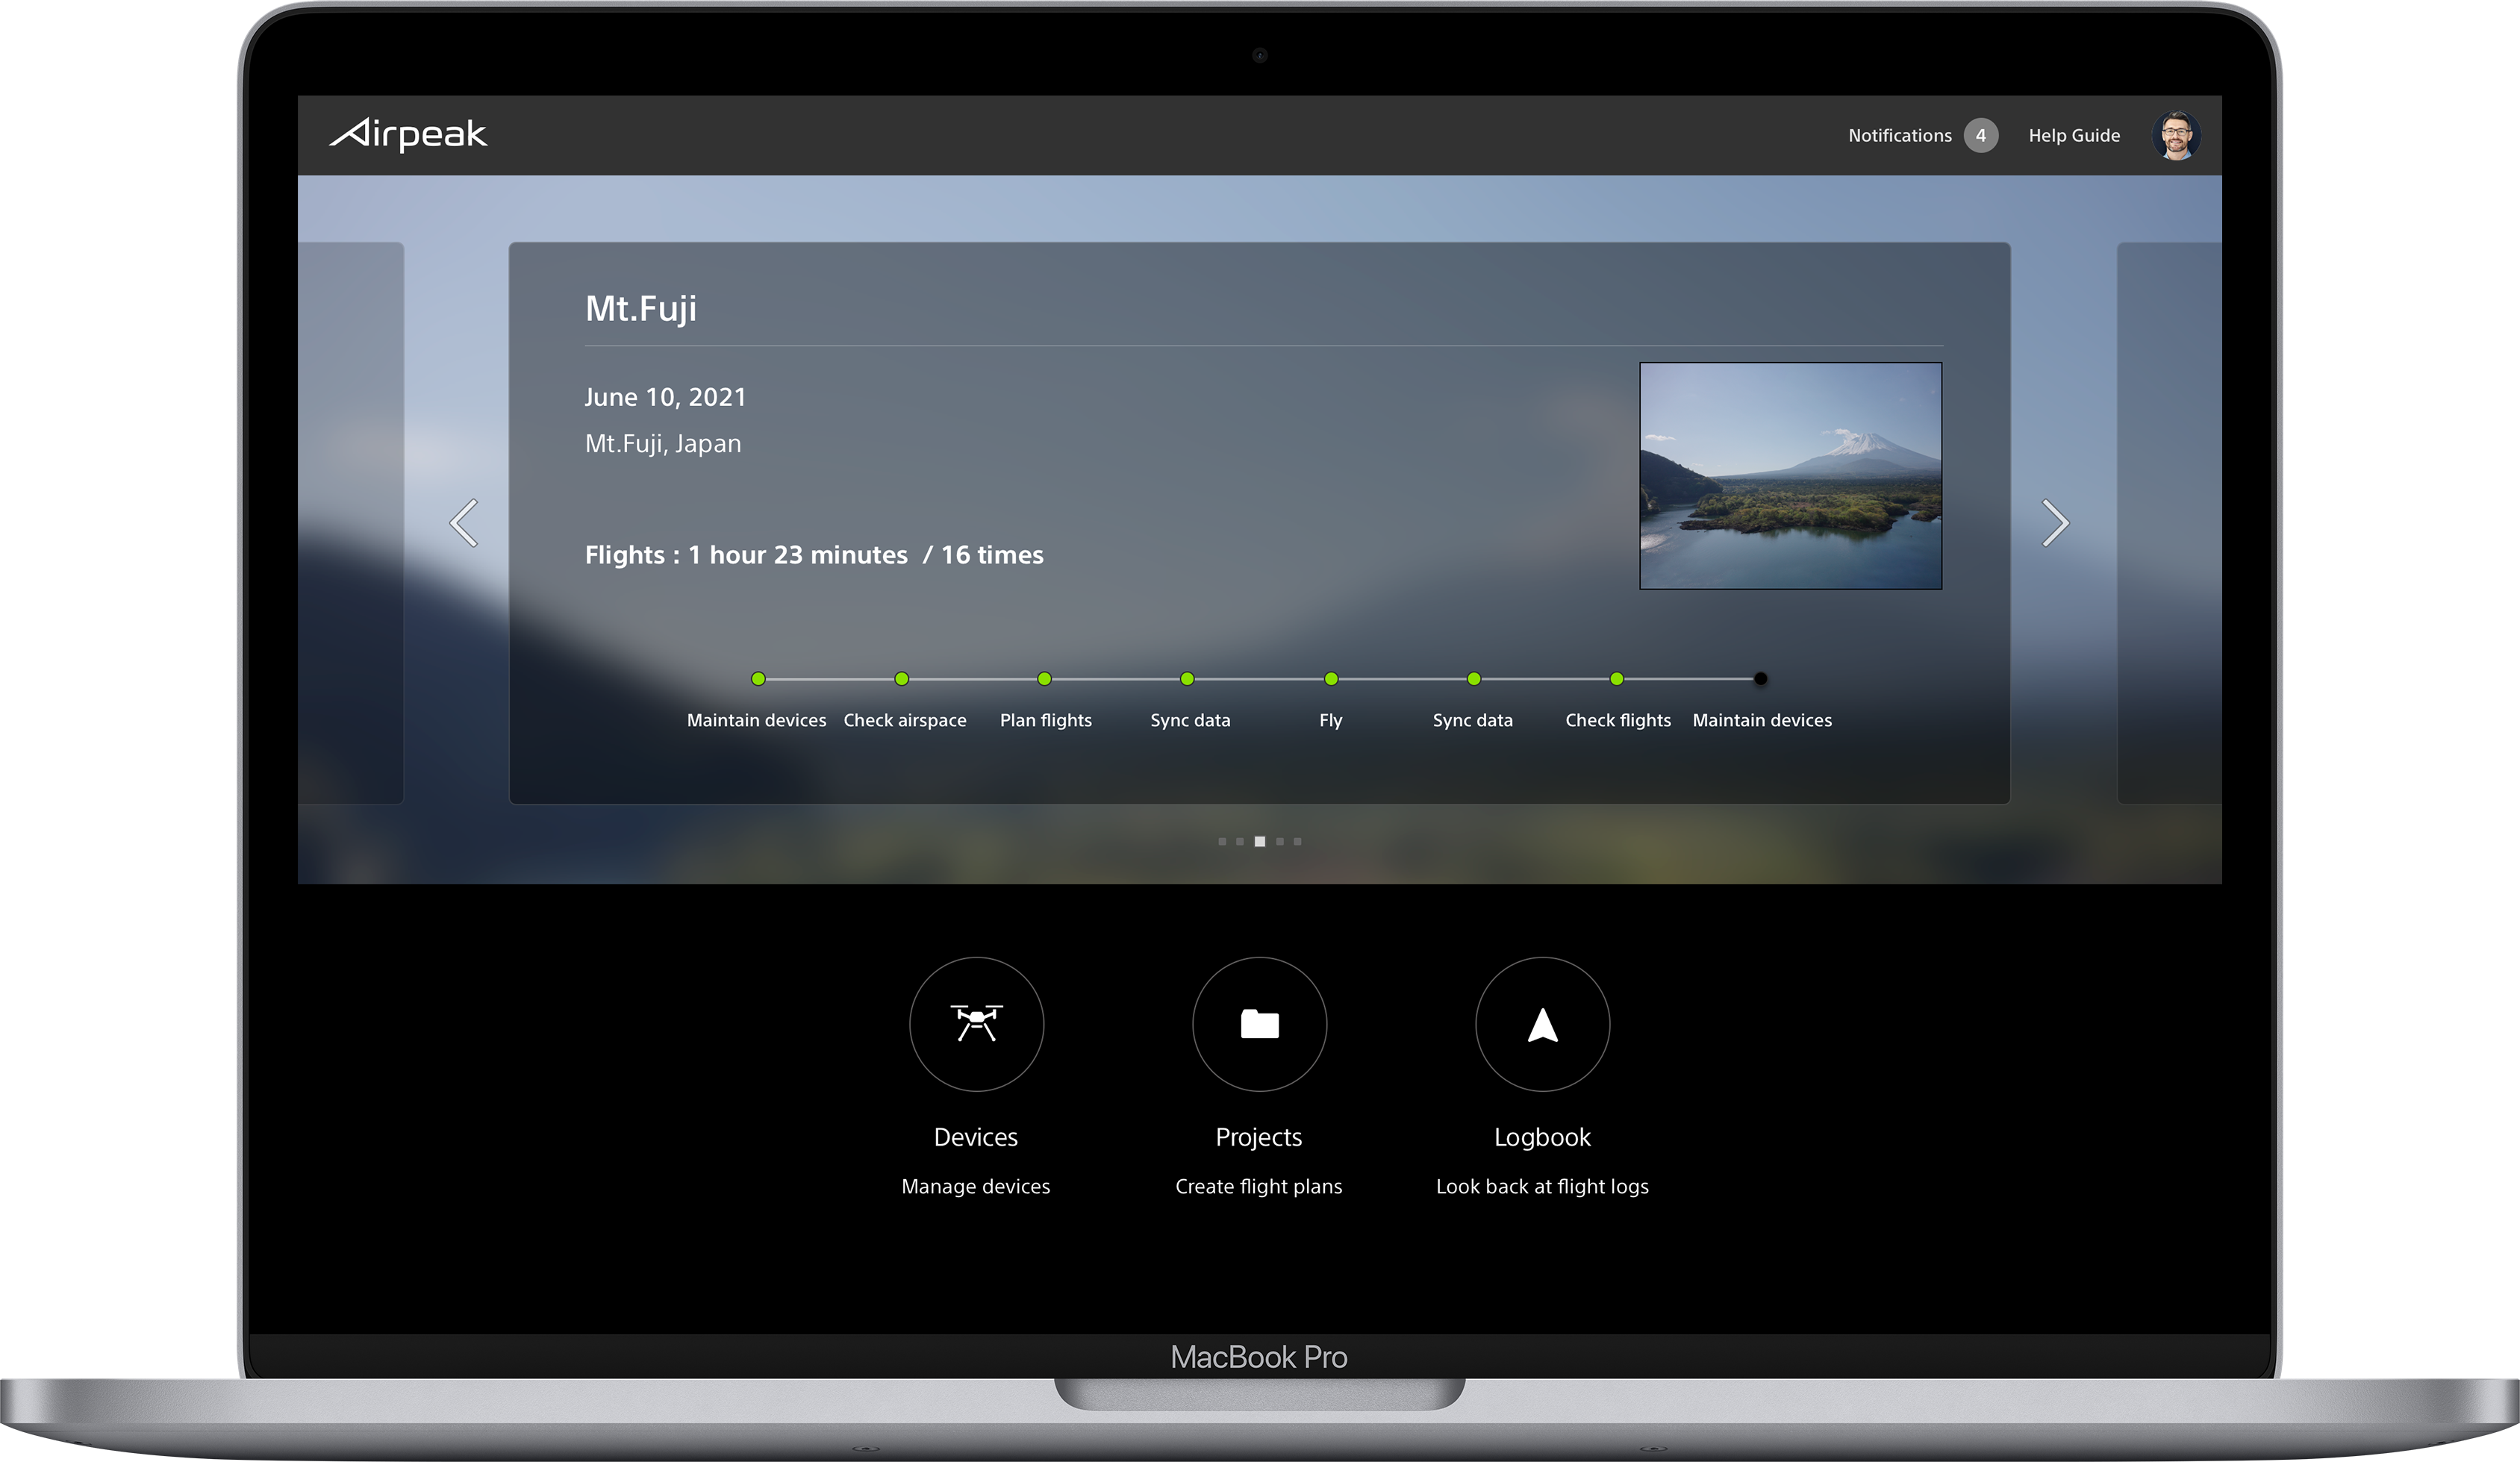
Task: Select the final dark Maintain devices dot
Action: (x=1760, y=679)
